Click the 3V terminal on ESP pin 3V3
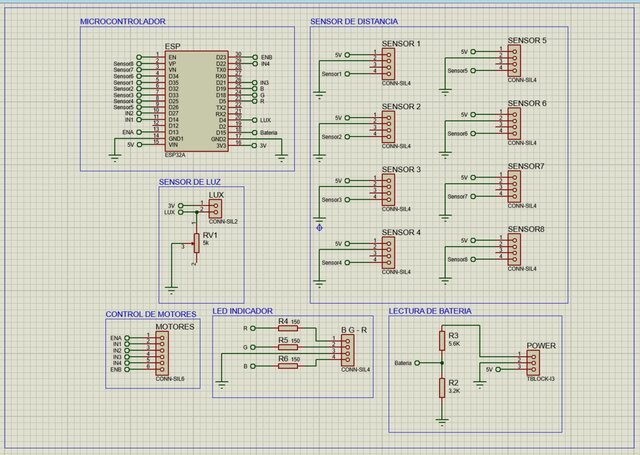Image resolution: width=640 pixels, height=455 pixels. [255, 146]
